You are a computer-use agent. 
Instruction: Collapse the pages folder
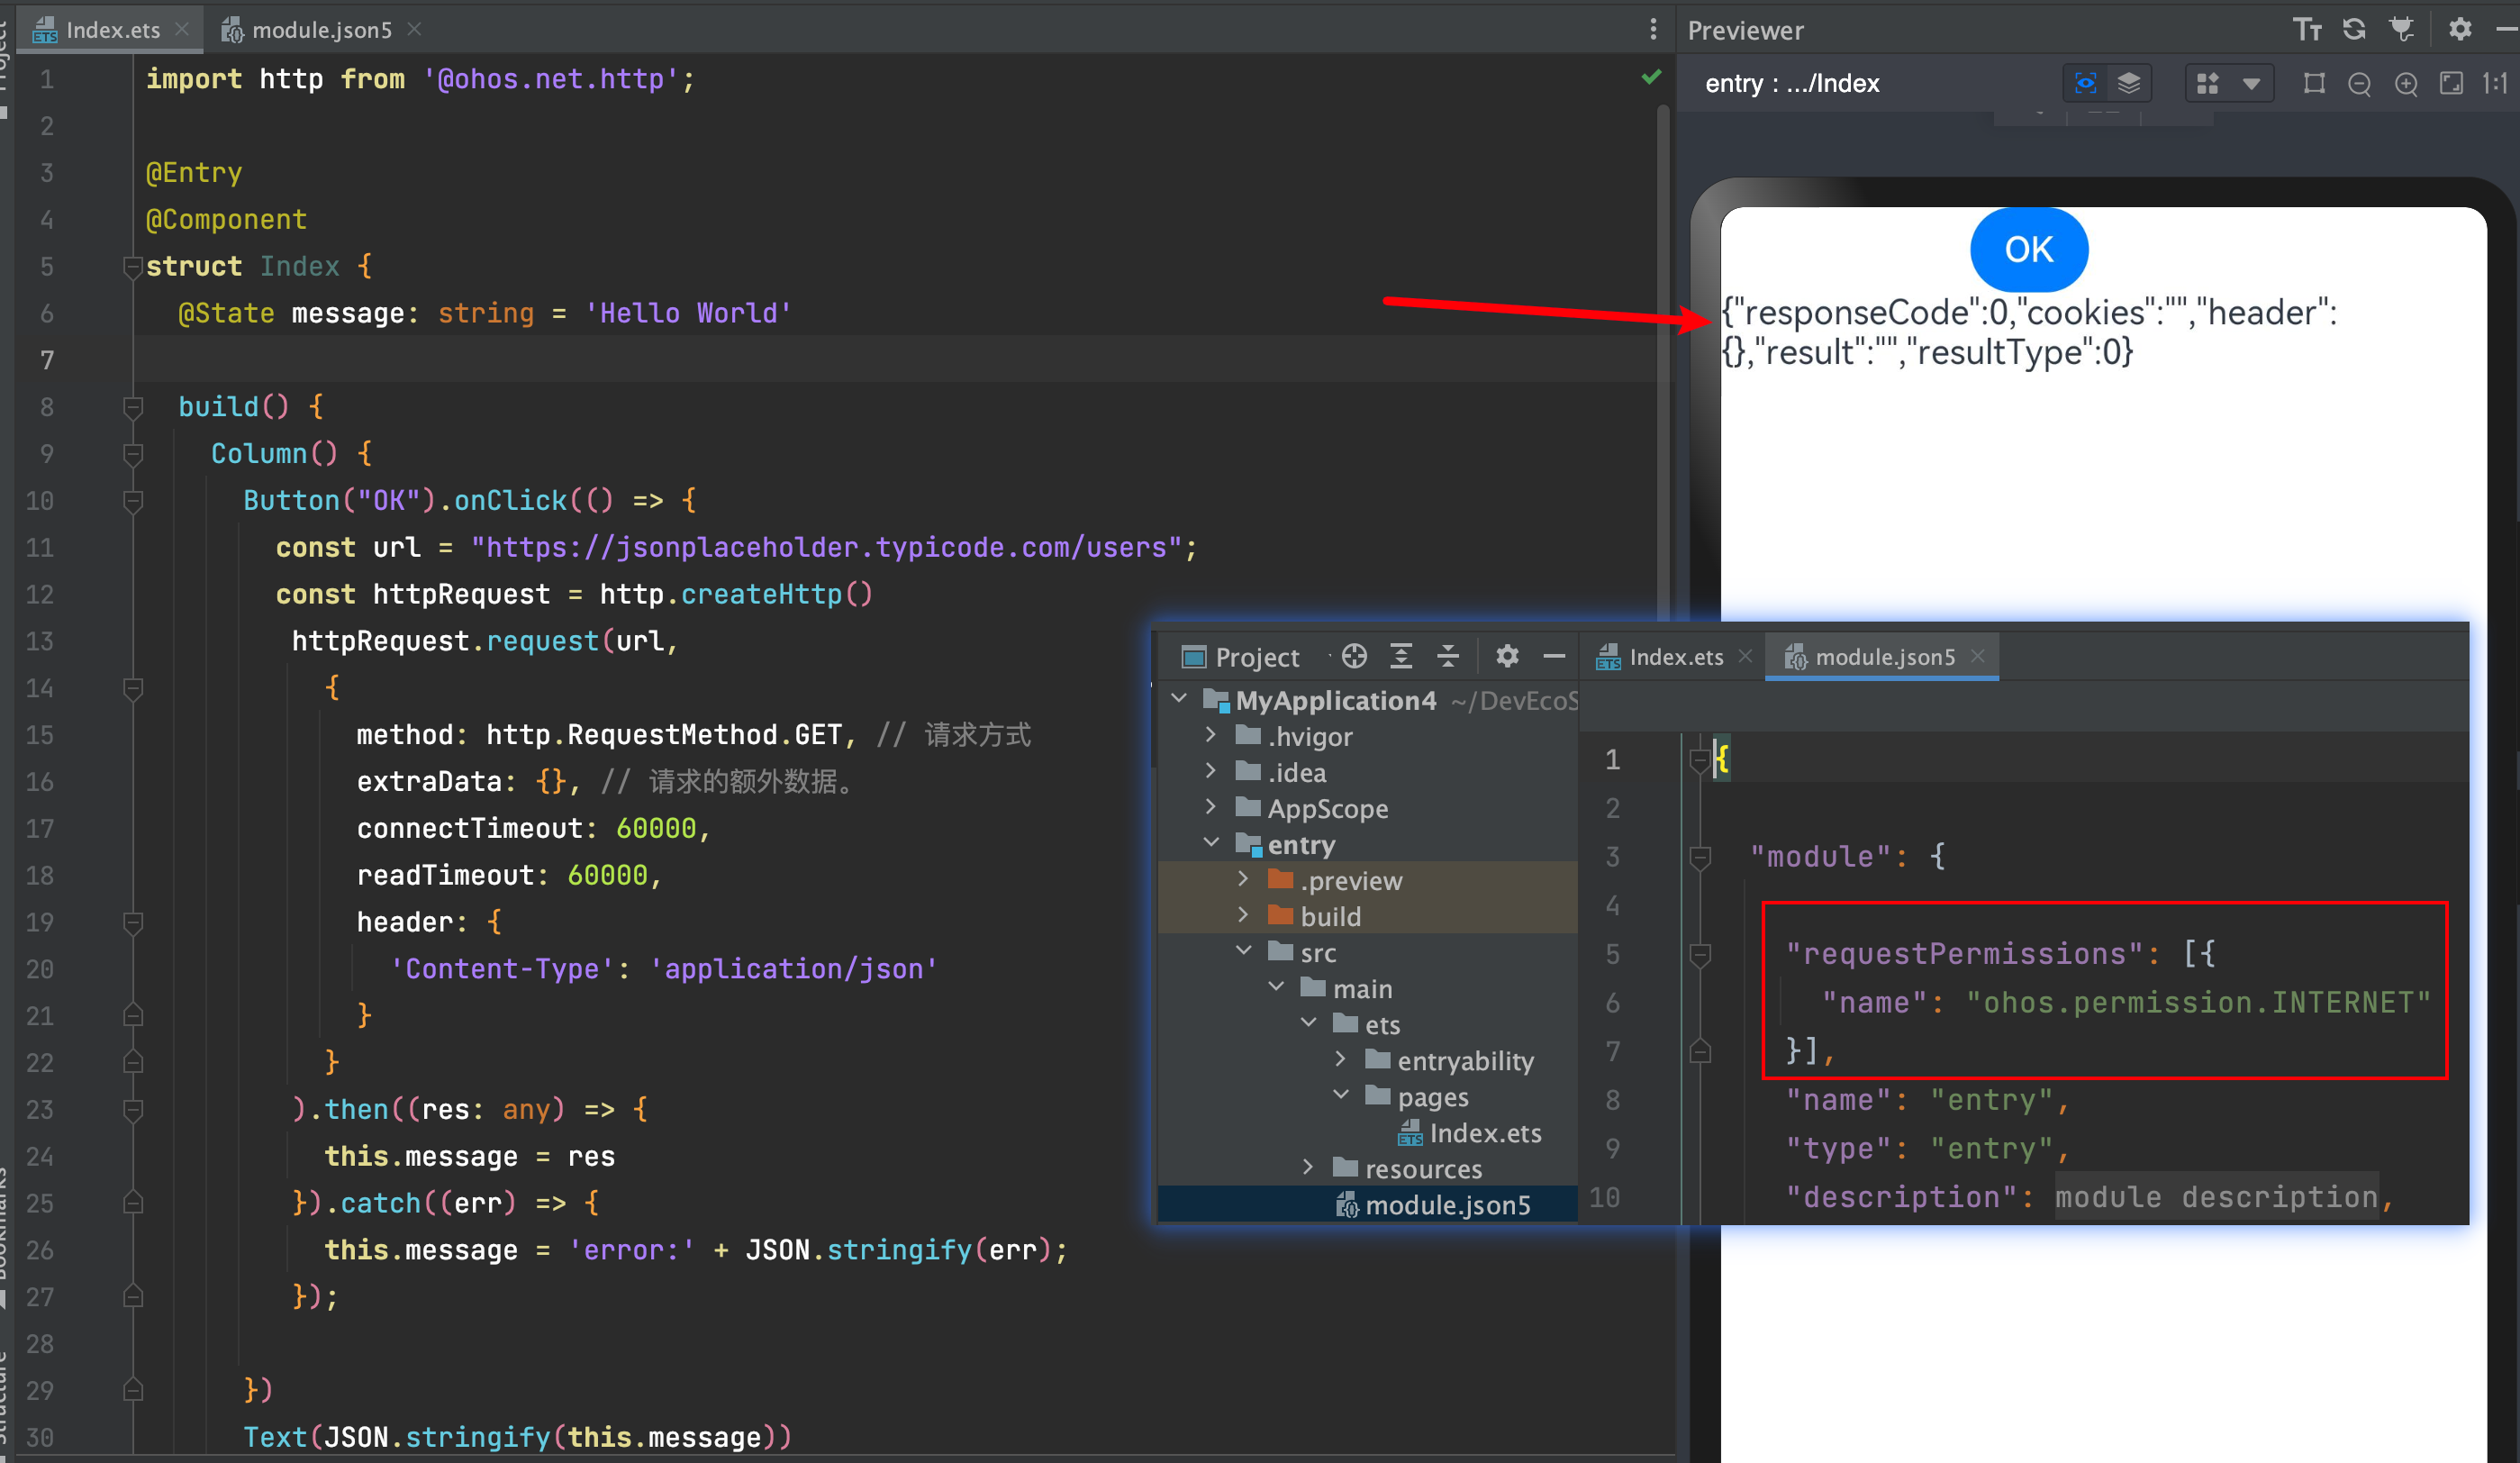[1341, 1095]
